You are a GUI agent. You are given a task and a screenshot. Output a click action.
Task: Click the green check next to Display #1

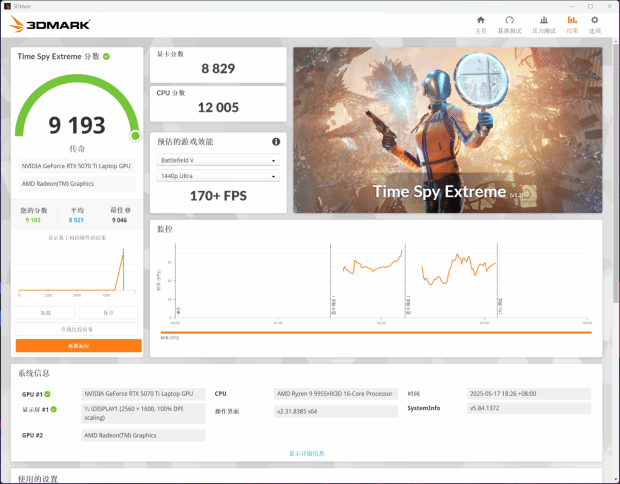pyautogui.click(x=53, y=409)
